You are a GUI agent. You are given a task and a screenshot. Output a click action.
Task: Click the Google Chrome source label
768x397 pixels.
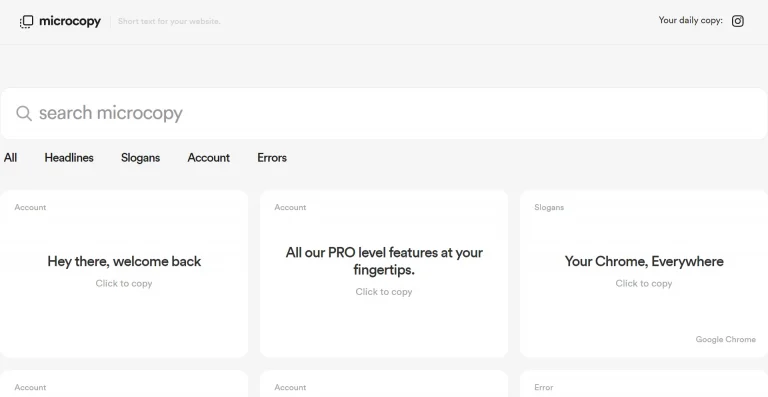(725, 339)
